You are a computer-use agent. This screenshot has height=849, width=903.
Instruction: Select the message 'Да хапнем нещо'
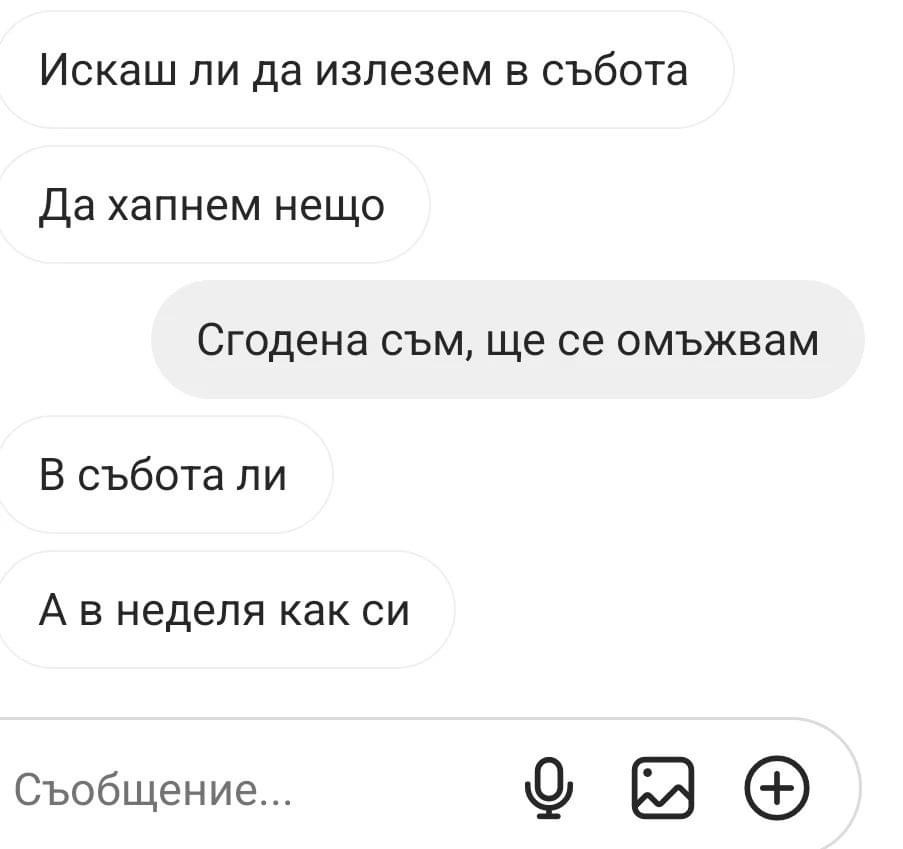pos(212,204)
